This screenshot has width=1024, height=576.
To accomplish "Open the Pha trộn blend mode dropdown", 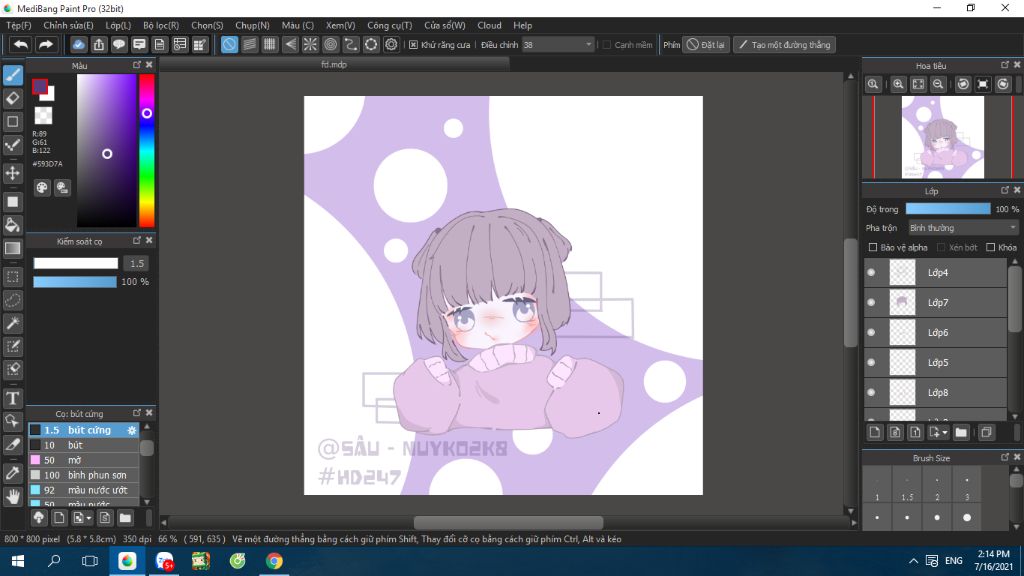I will (963, 228).
